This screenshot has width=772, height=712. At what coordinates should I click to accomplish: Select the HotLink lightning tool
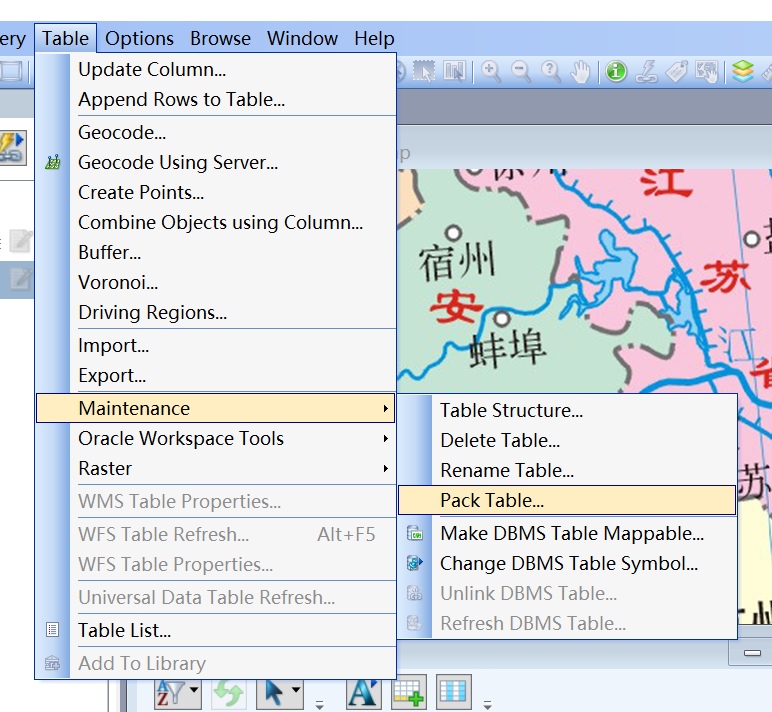click(x=646, y=72)
